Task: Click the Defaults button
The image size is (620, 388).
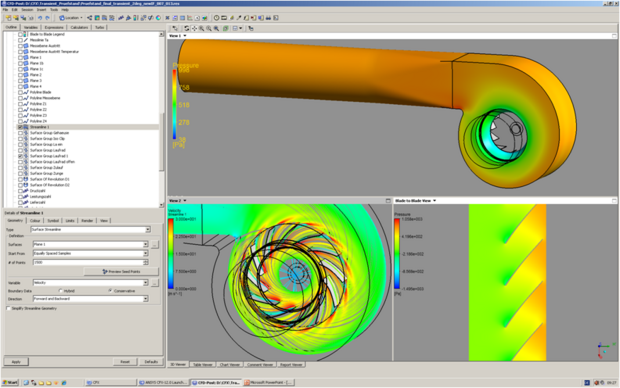Action: click(x=151, y=362)
